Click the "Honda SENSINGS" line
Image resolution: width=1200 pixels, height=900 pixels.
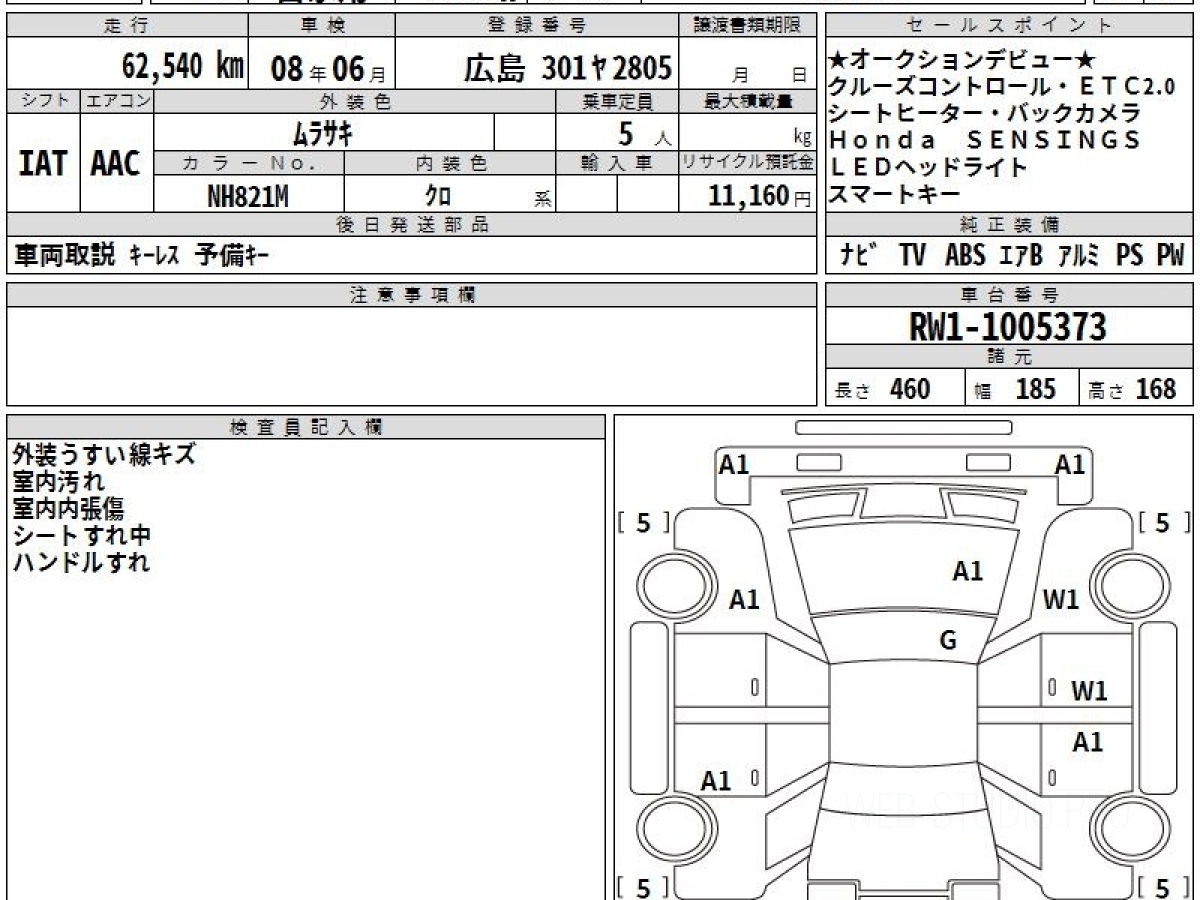point(985,140)
